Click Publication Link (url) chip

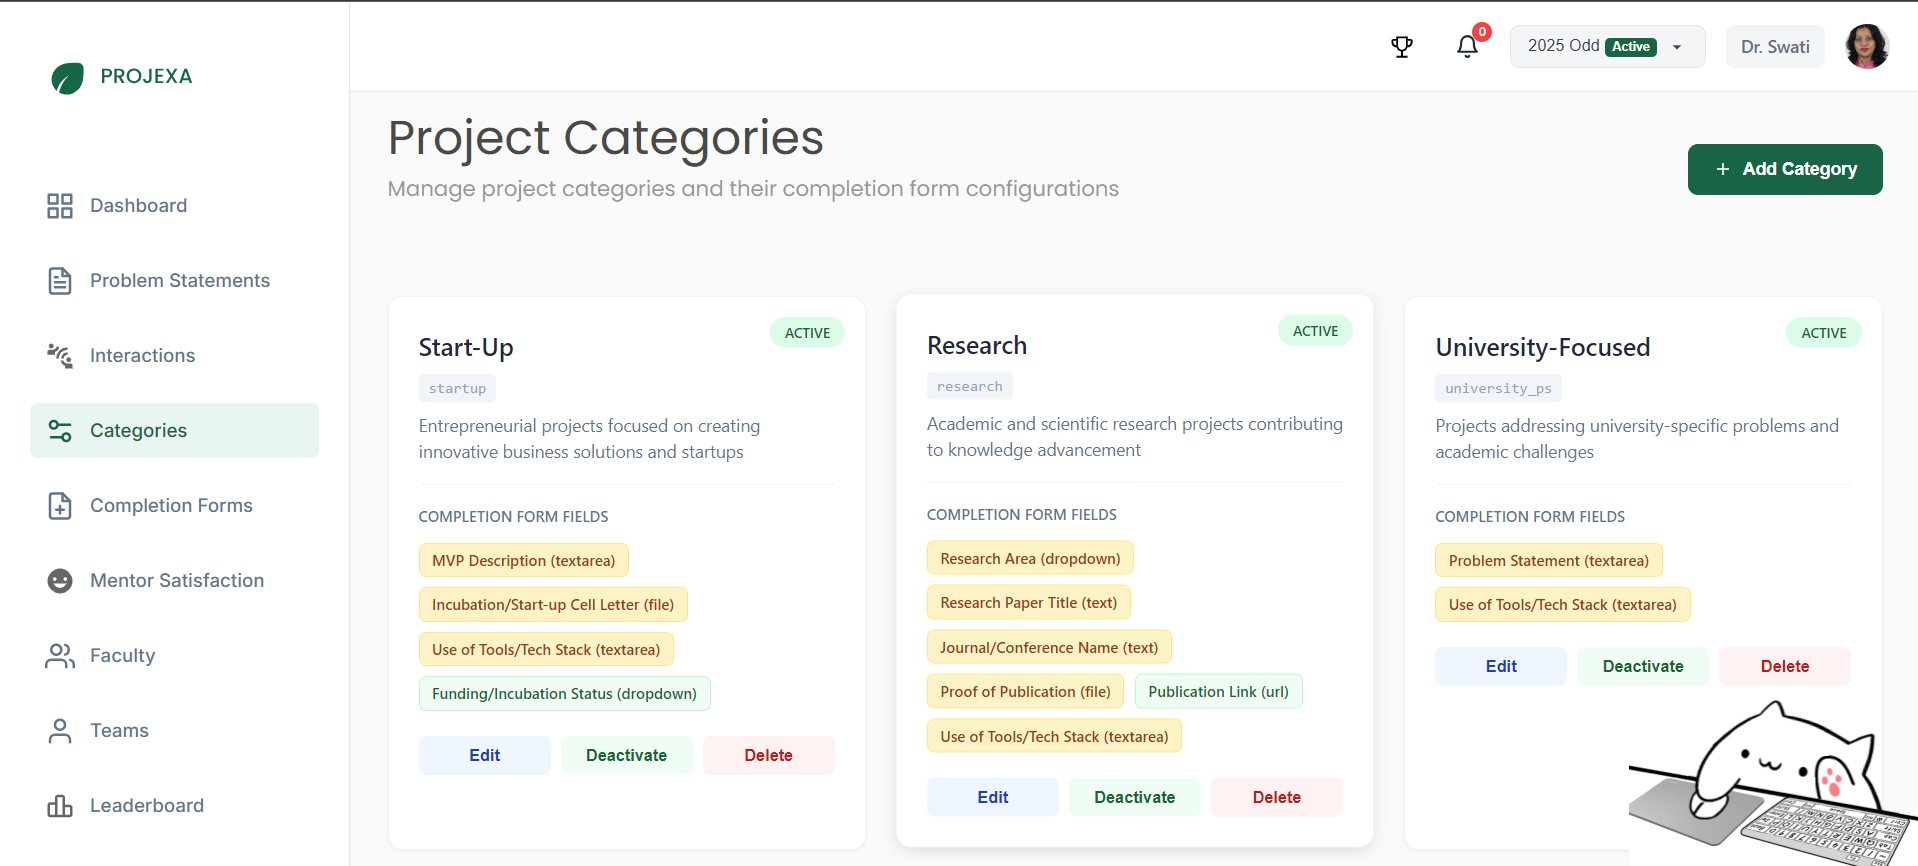tap(1218, 692)
